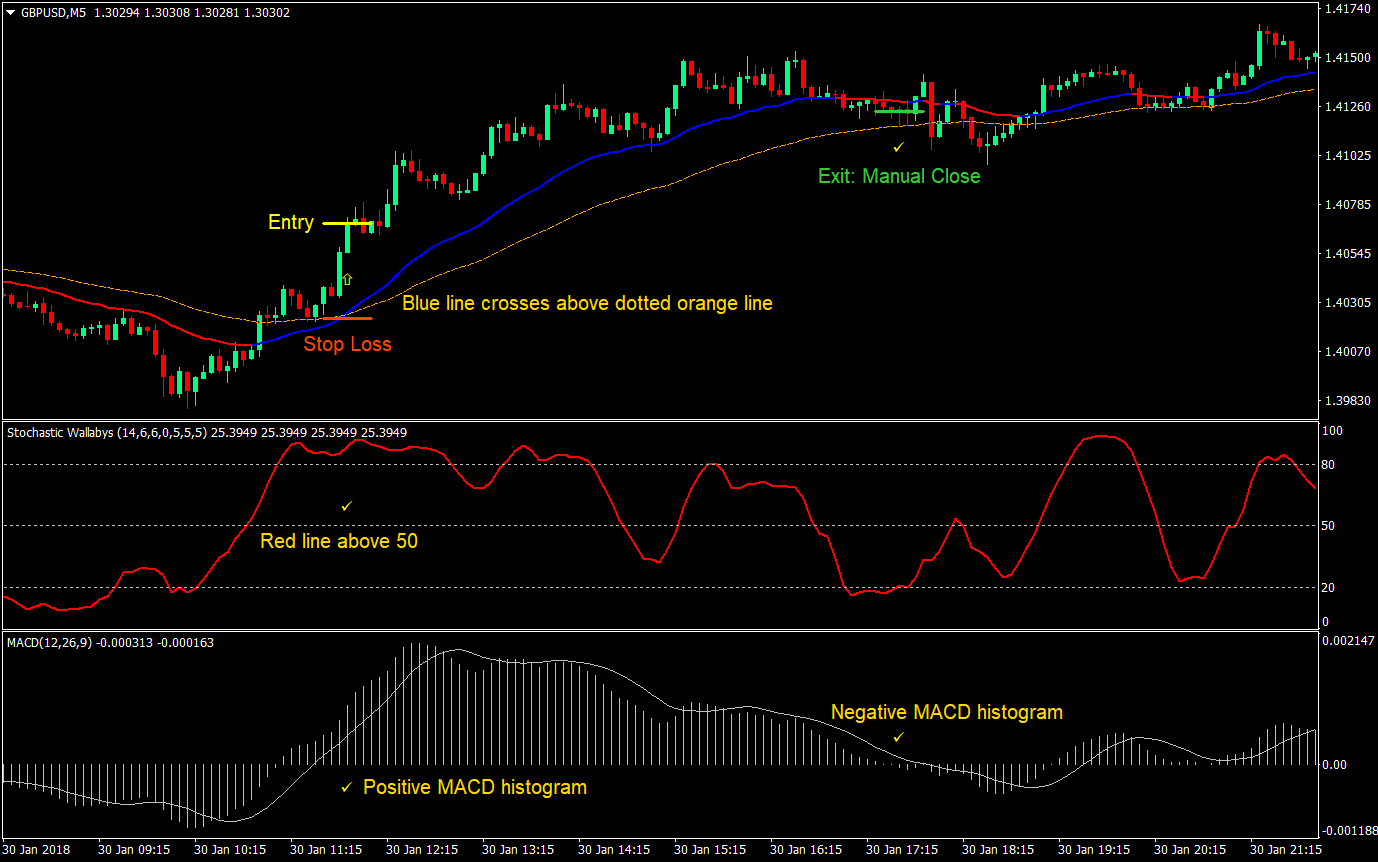This screenshot has width=1378, height=862.
Task: Click the checkmark above Red line above 50
Action: pos(346,506)
